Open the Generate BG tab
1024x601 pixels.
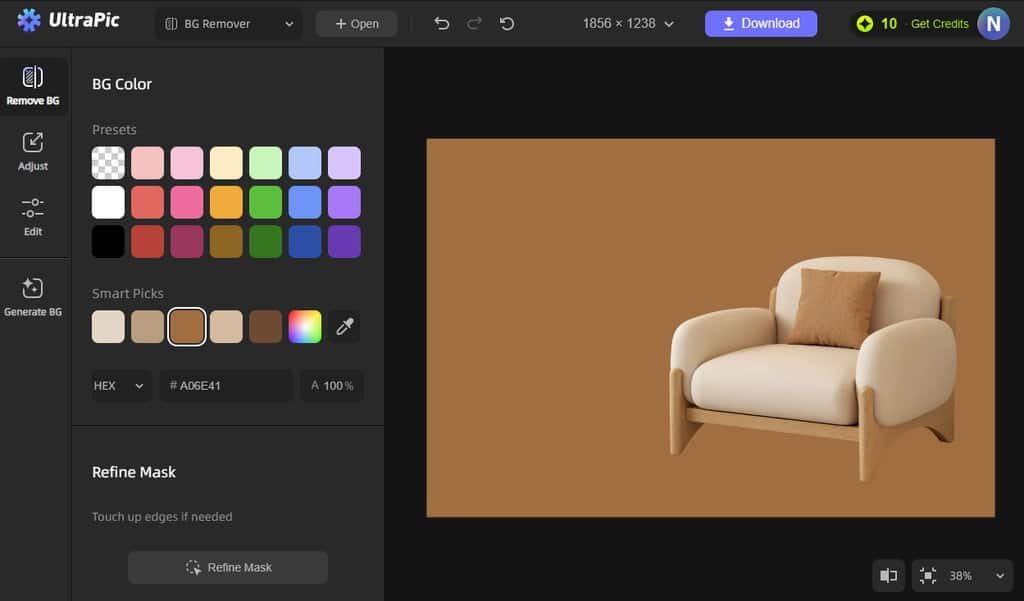coord(33,298)
